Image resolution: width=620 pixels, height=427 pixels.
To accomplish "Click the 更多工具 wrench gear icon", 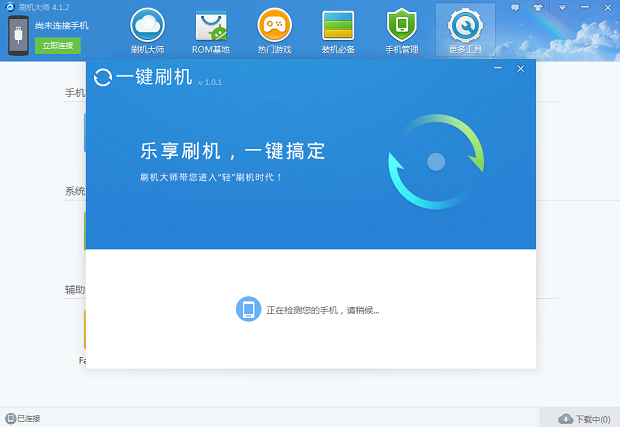I will pos(465,29).
